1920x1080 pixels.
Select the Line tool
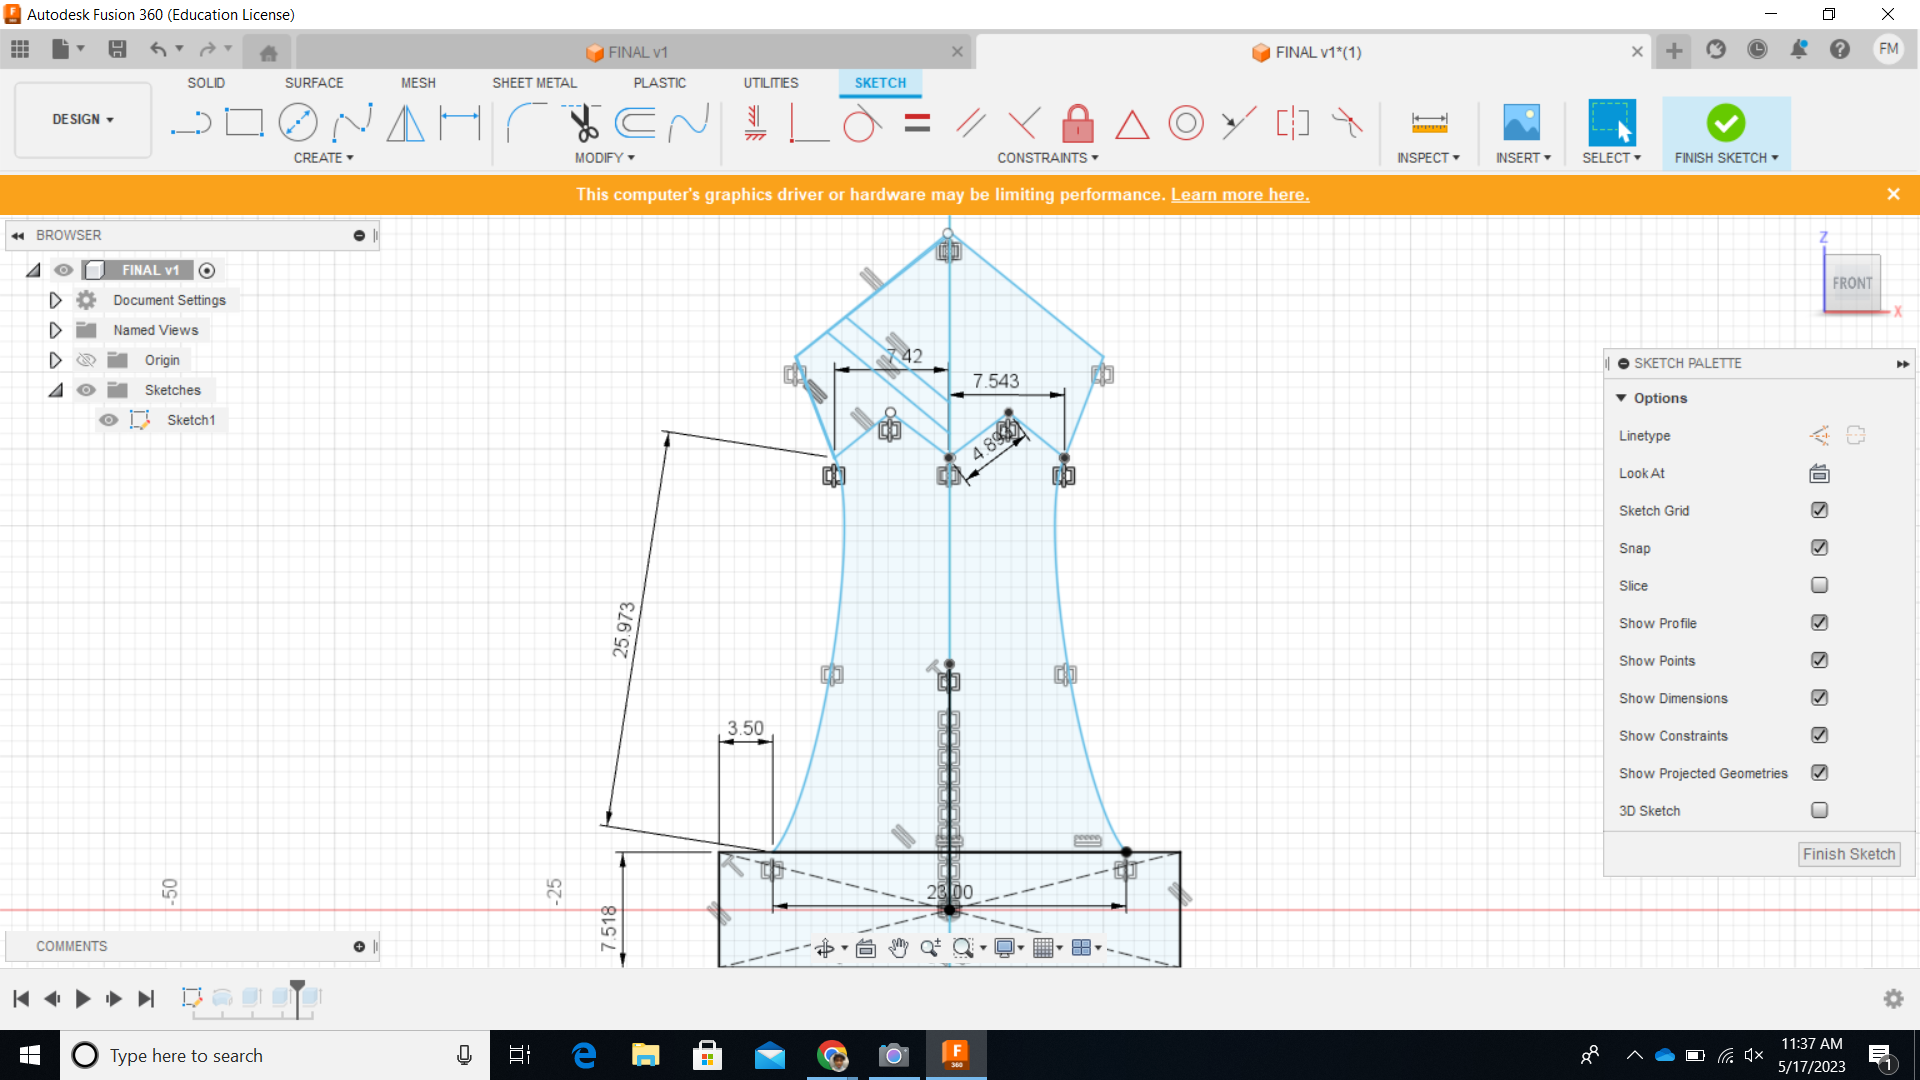point(190,121)
